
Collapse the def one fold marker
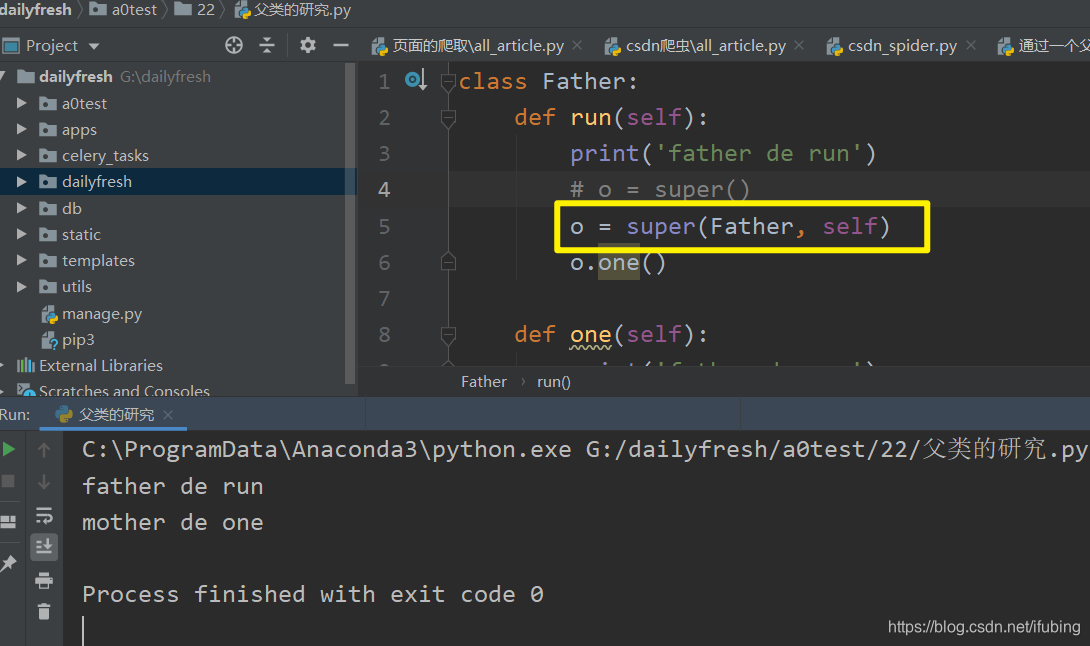click(448, 335)
